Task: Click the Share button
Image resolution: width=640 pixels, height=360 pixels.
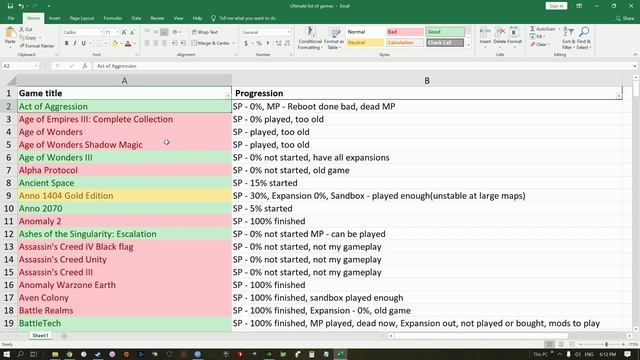Action: pyautogui.click(x=625, y=18)
